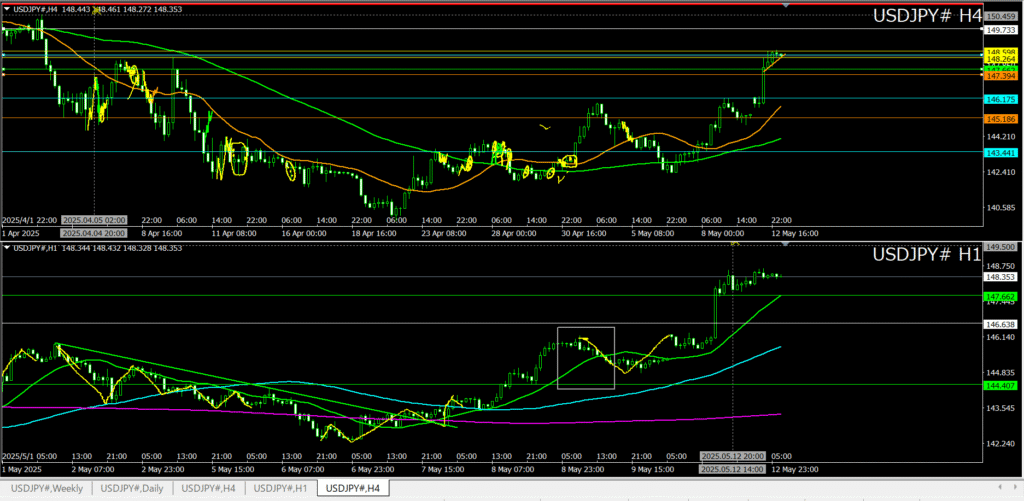The image size is (1024, 501).
Task: Click the right tab-scroll arrow
Action: point(1016,487)
